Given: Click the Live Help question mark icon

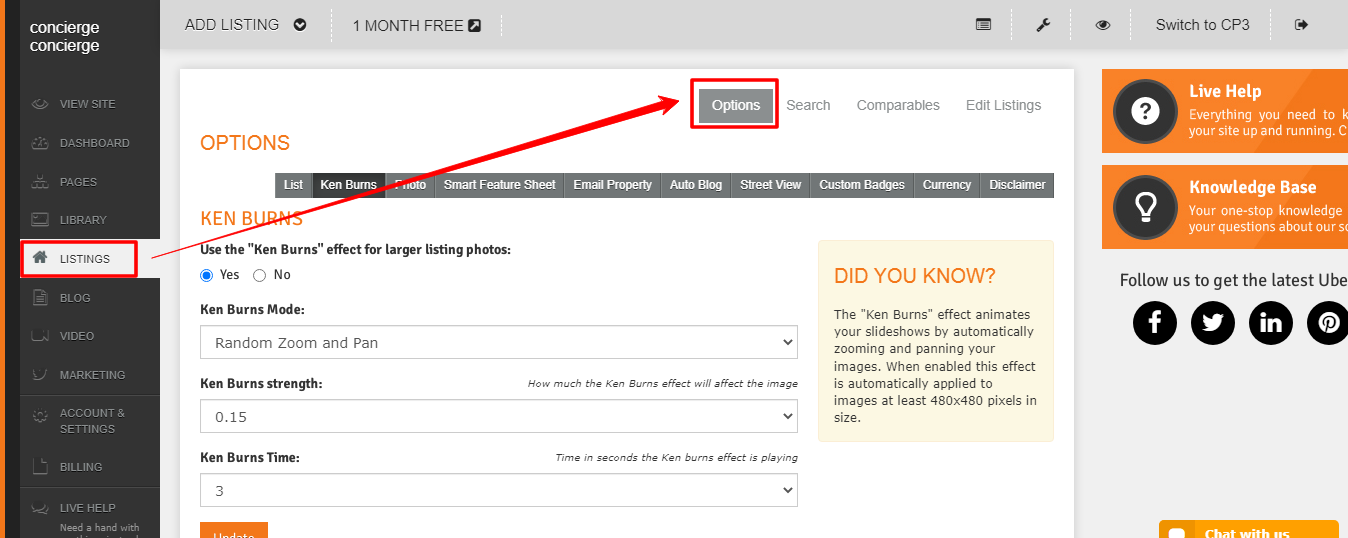Looking at the screenshot, I should point(1145,111).
